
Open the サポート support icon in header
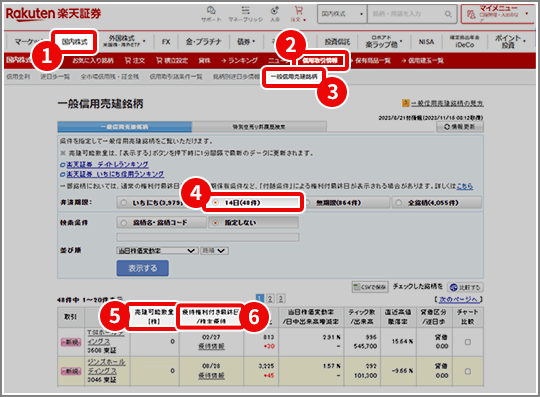pos(211,14)
